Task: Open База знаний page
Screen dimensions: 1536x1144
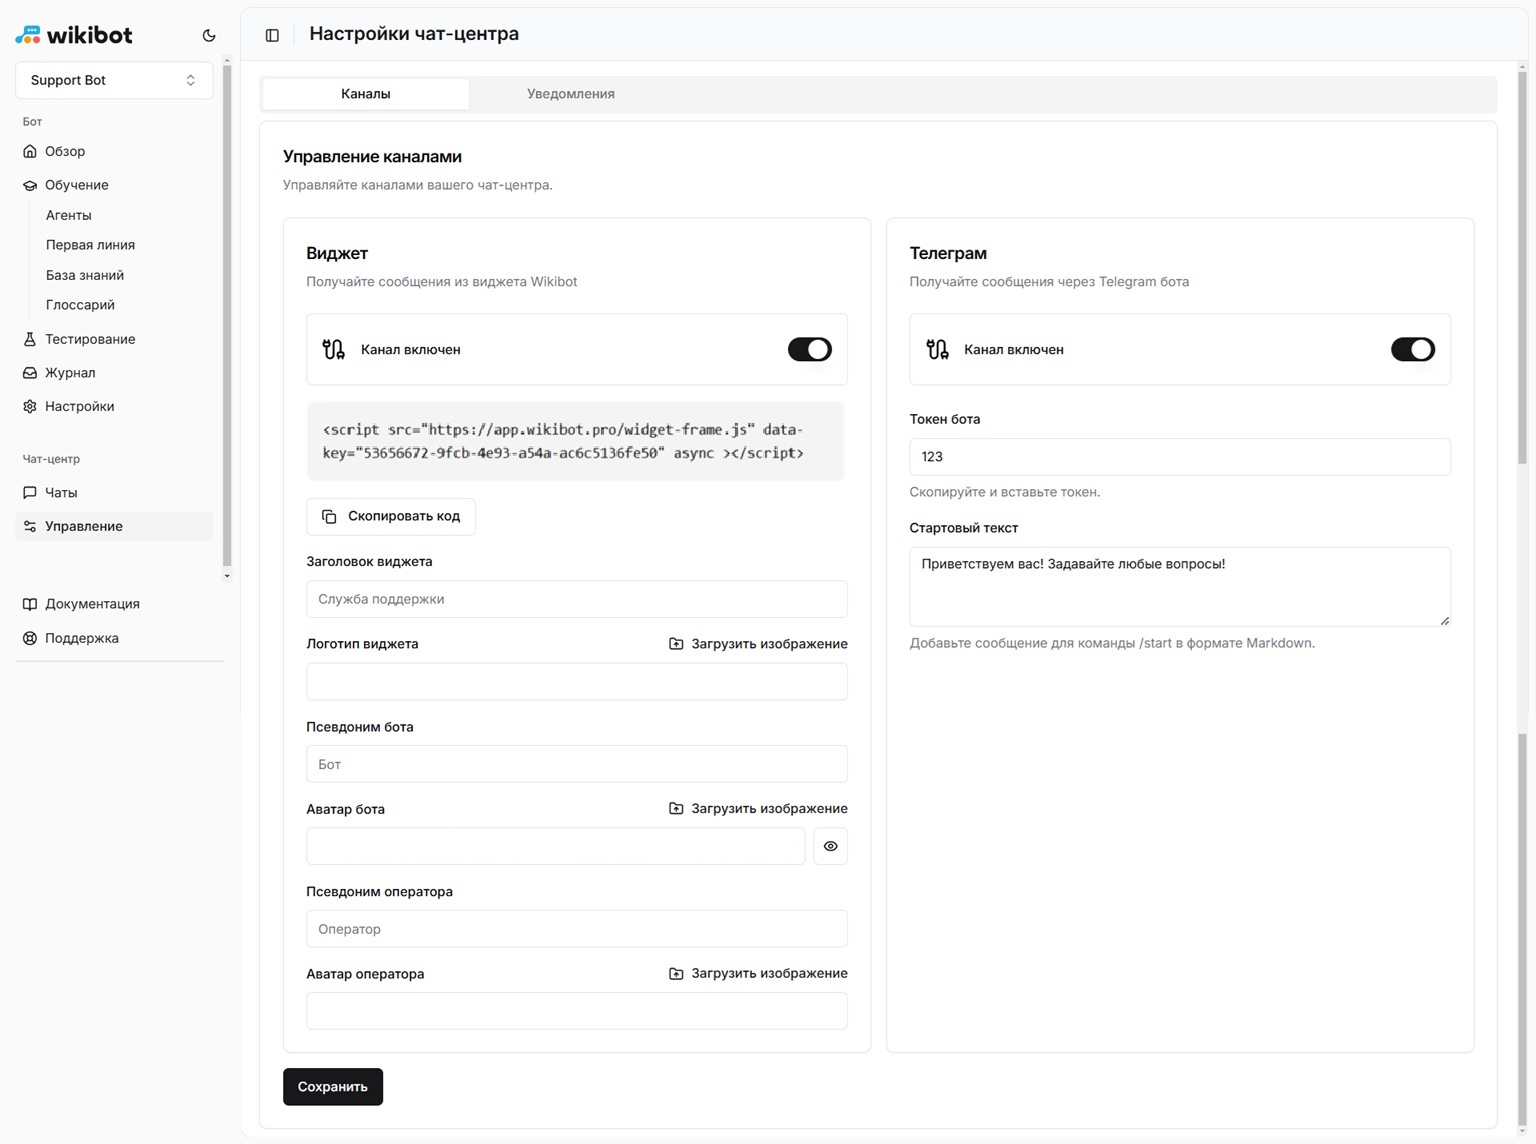Action: [x=85, y=275]
